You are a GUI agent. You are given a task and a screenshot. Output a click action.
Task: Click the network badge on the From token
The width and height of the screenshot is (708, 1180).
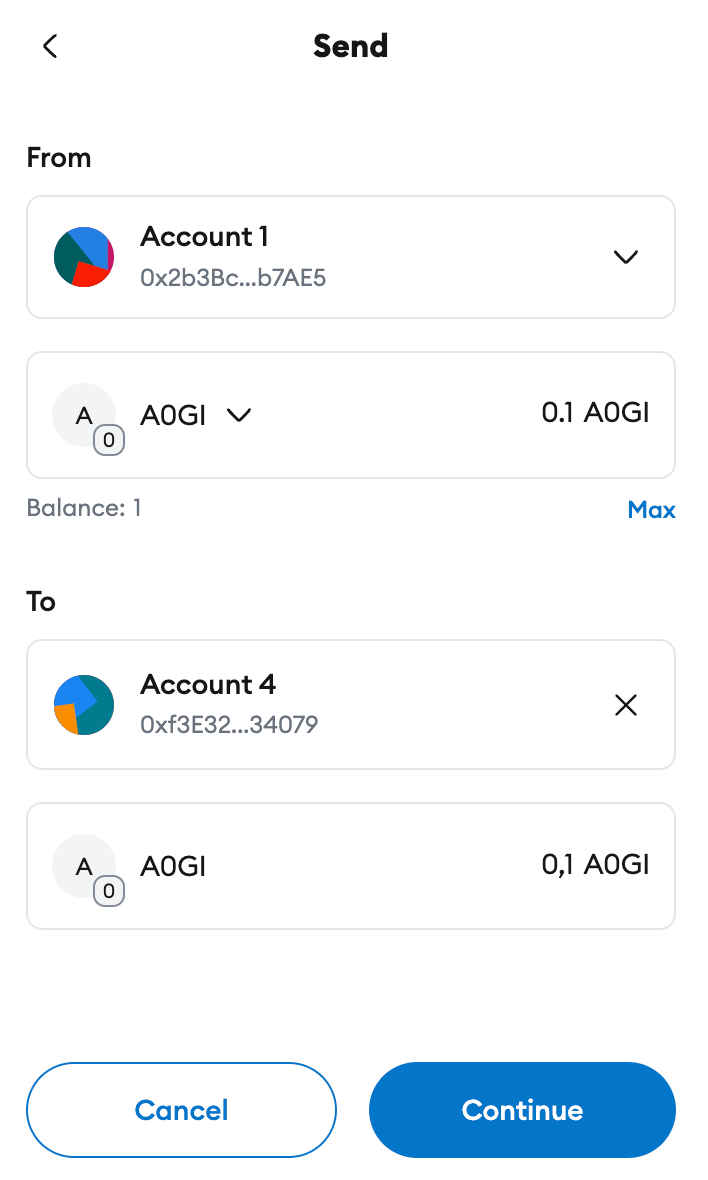(108, 439)
